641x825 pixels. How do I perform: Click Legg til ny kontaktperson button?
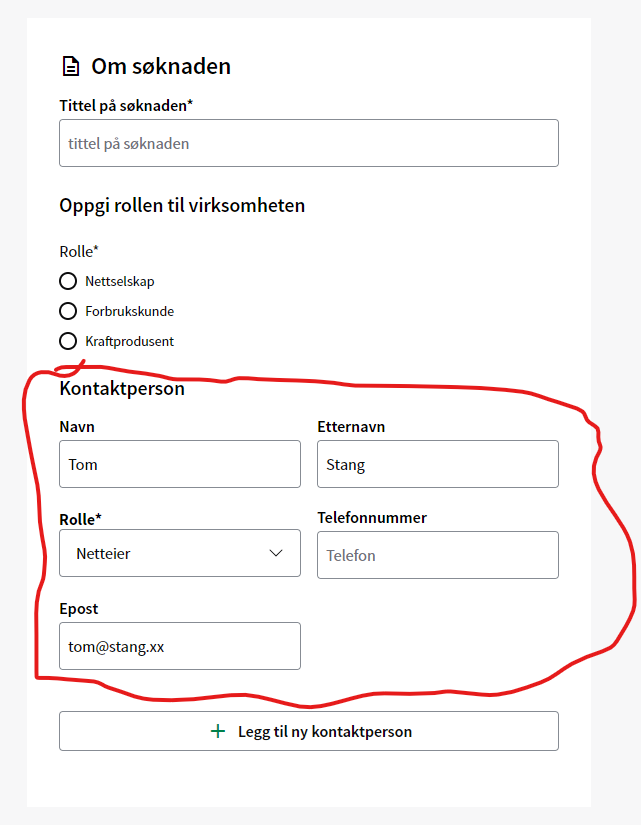(x=309, y=731)
